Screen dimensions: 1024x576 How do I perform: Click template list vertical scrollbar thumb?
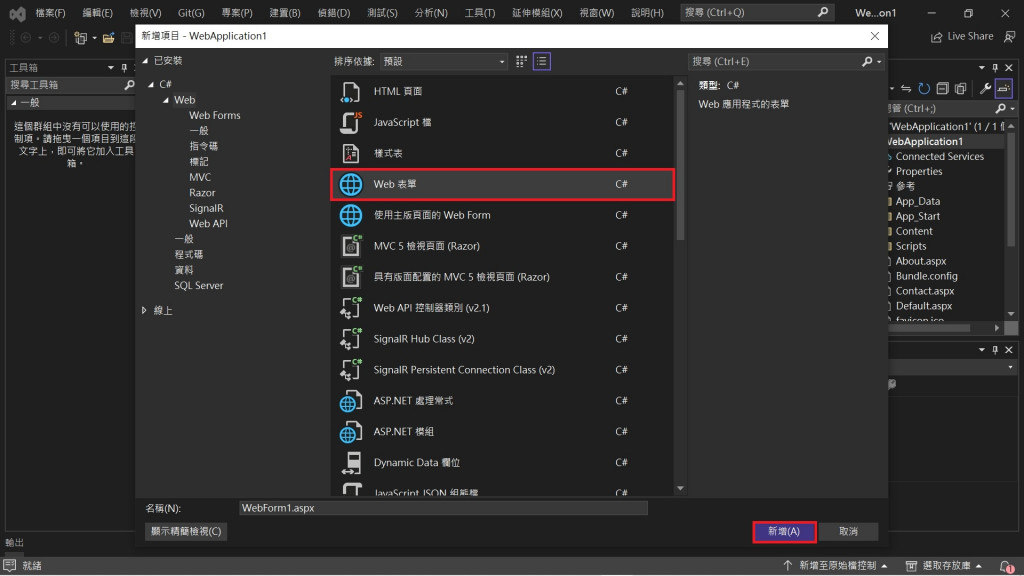(x=680, y=165)
